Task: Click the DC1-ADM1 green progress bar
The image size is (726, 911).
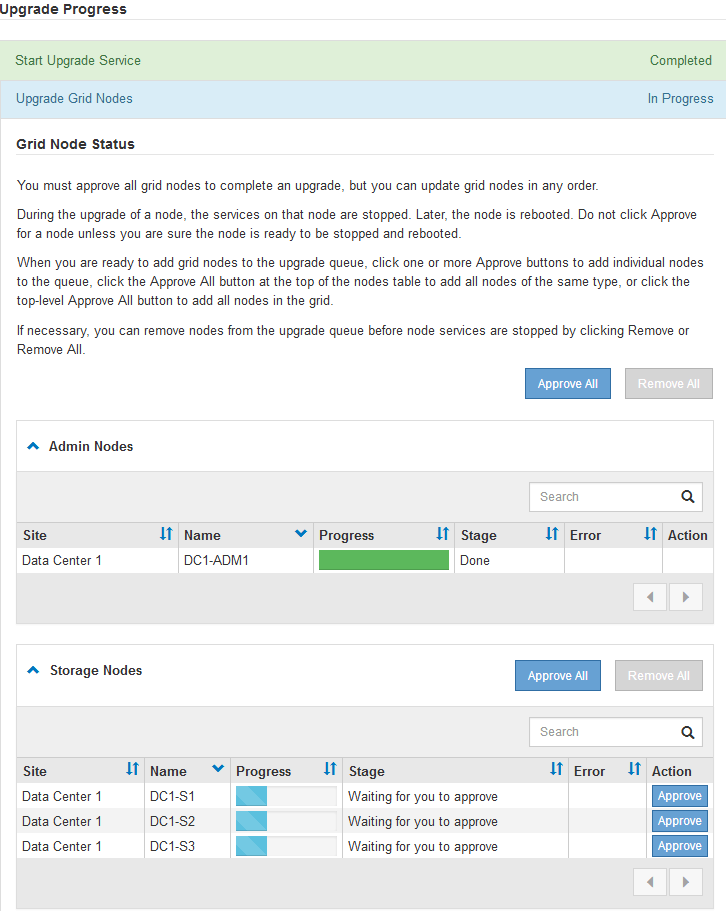Action: pyautogui.click(x=383, y=560)
